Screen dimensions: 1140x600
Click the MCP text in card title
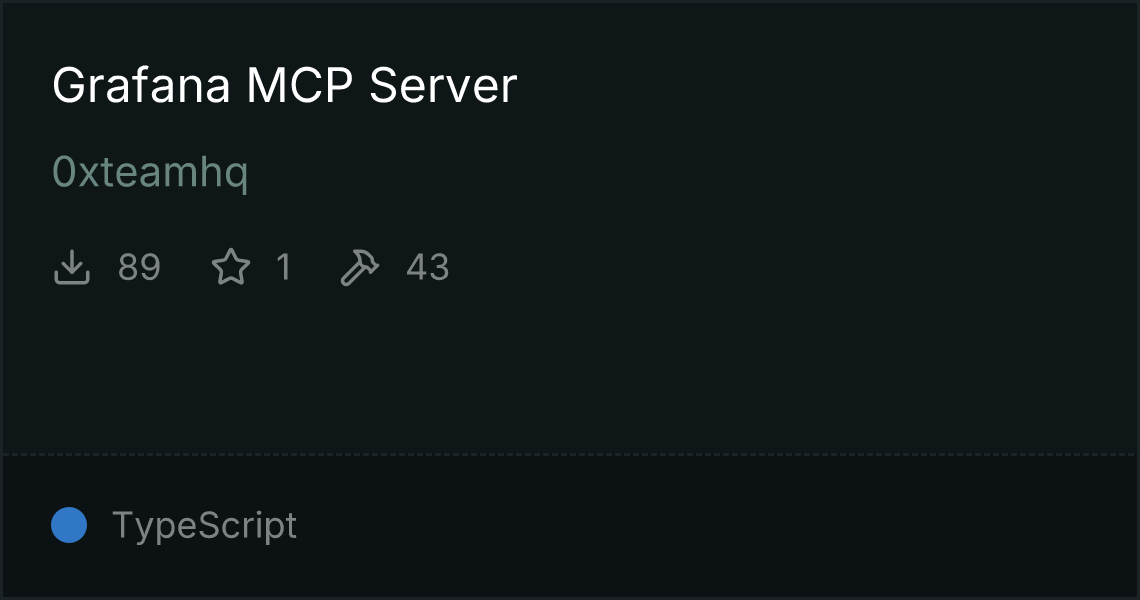click(300, 85)
